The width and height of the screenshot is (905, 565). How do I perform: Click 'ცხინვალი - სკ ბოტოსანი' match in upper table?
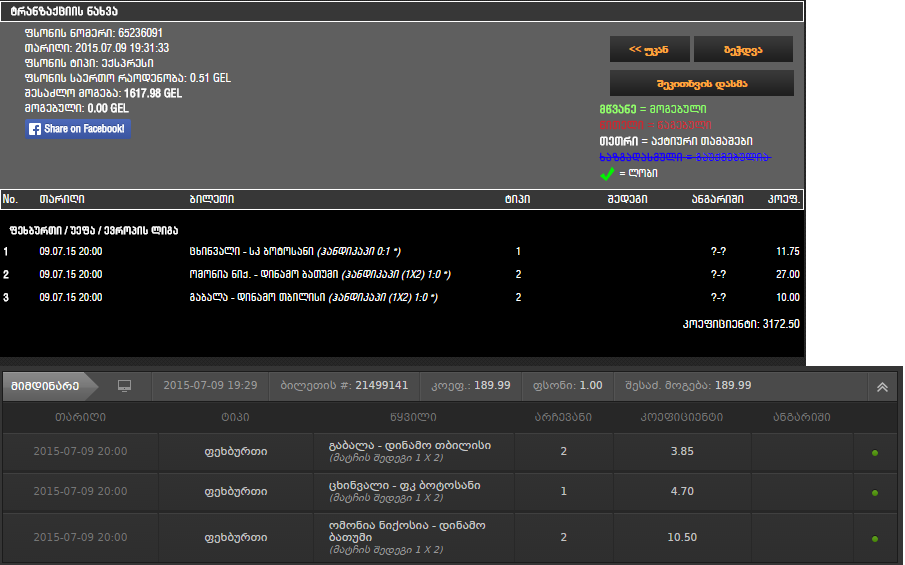295,252
